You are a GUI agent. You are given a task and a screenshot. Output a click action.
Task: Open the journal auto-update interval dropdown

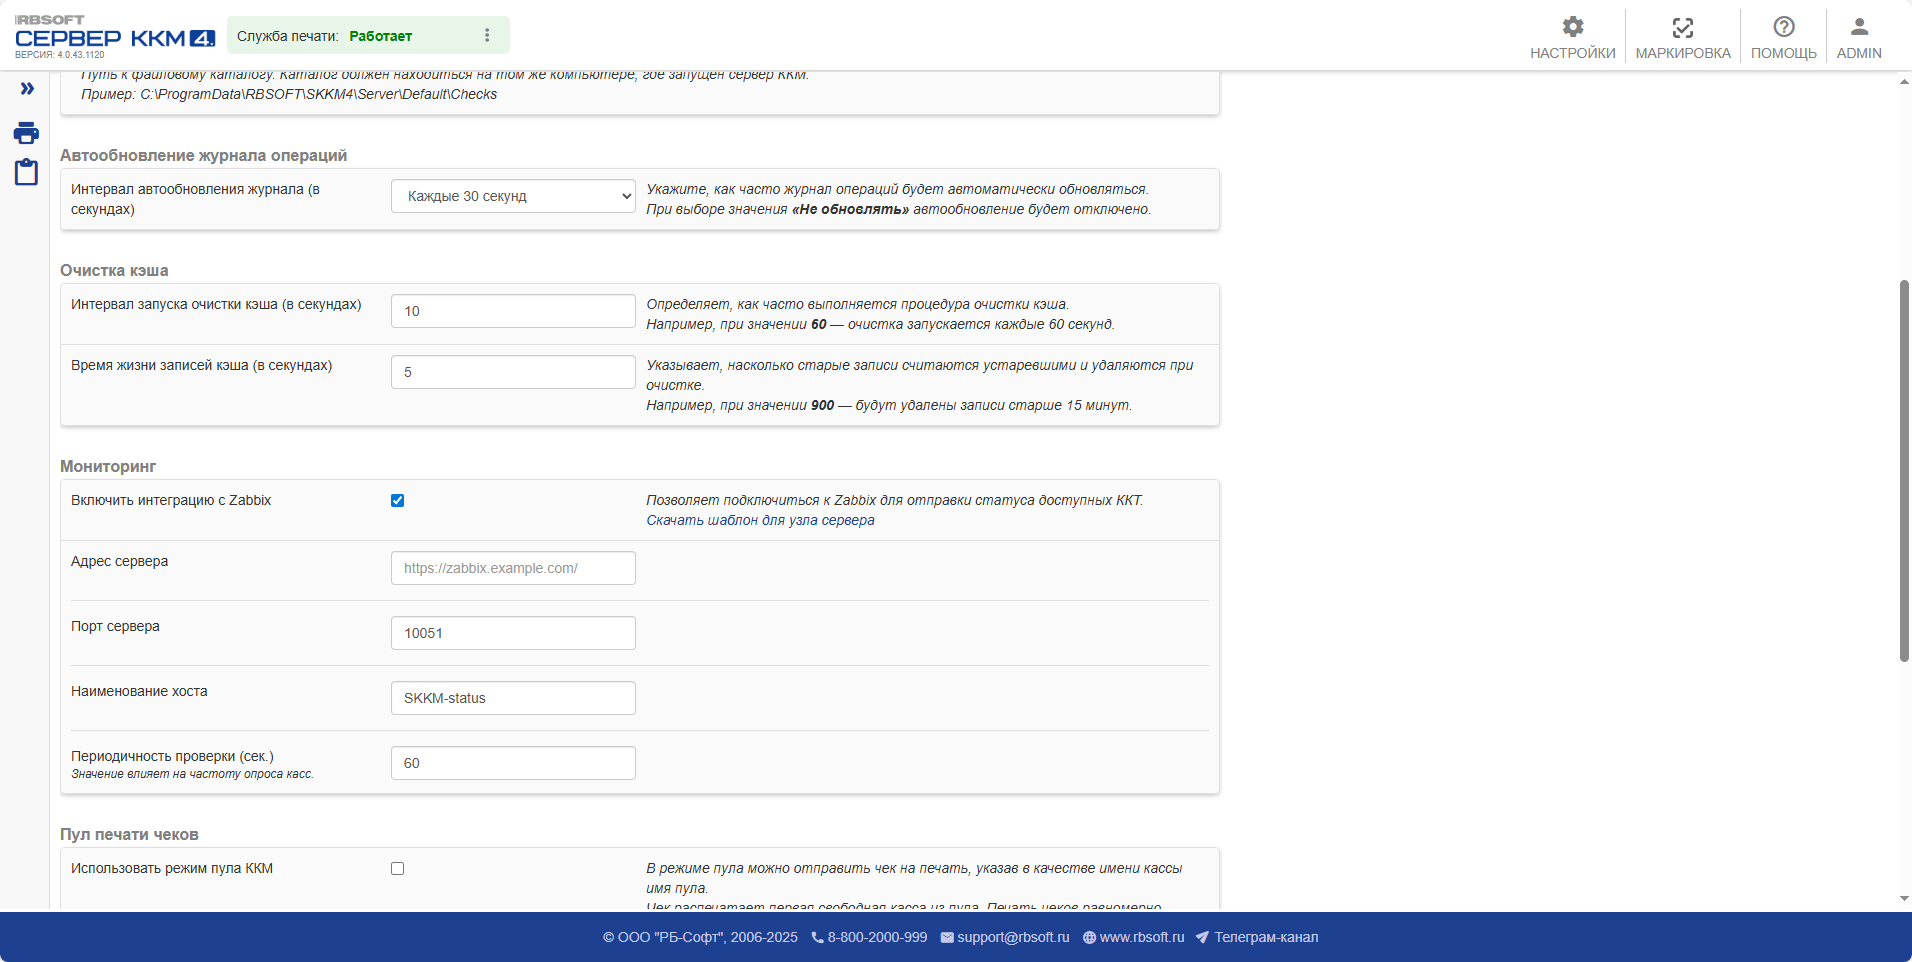tap(513, 196)
